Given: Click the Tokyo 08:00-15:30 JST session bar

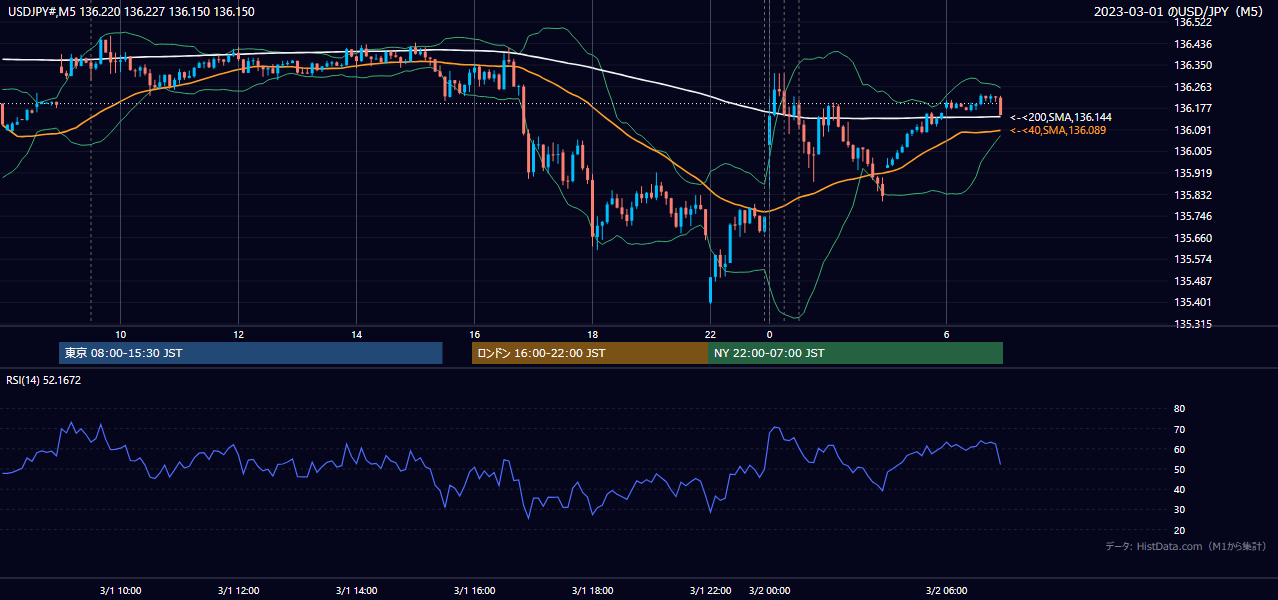Looking at the screenshot, I should 251,353.
